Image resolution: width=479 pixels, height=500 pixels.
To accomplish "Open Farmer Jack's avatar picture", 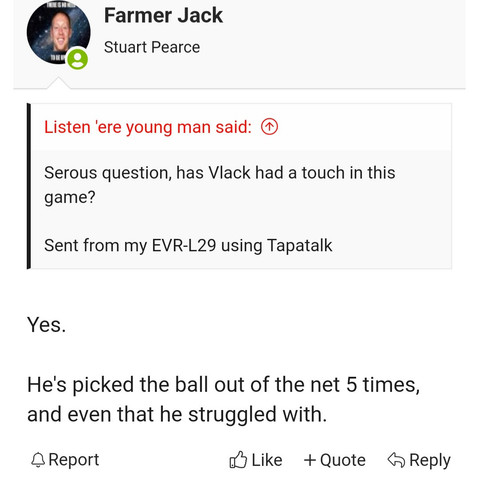I will click(x=58, y=32).
